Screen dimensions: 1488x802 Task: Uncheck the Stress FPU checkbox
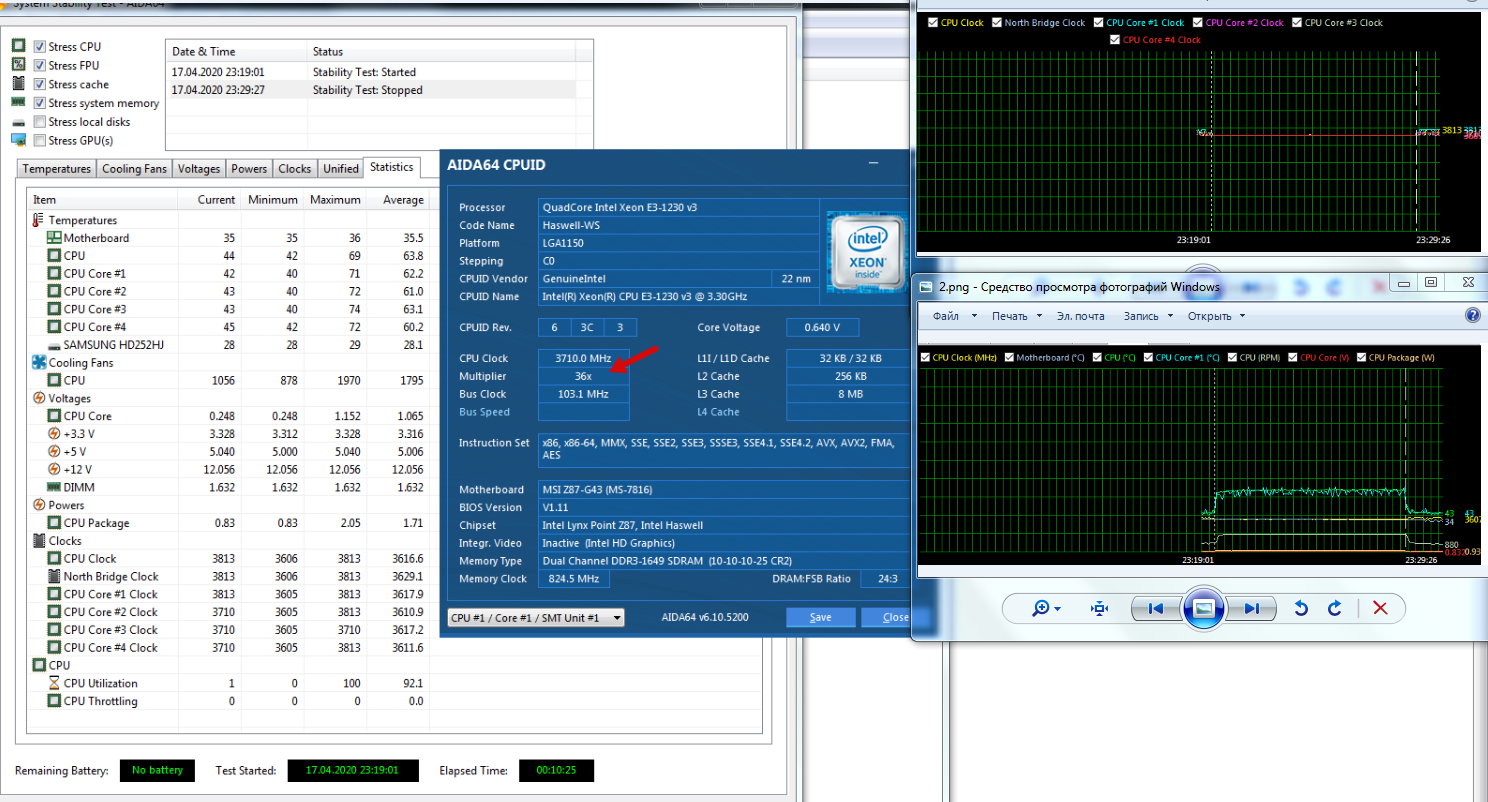tap(40, 65)
